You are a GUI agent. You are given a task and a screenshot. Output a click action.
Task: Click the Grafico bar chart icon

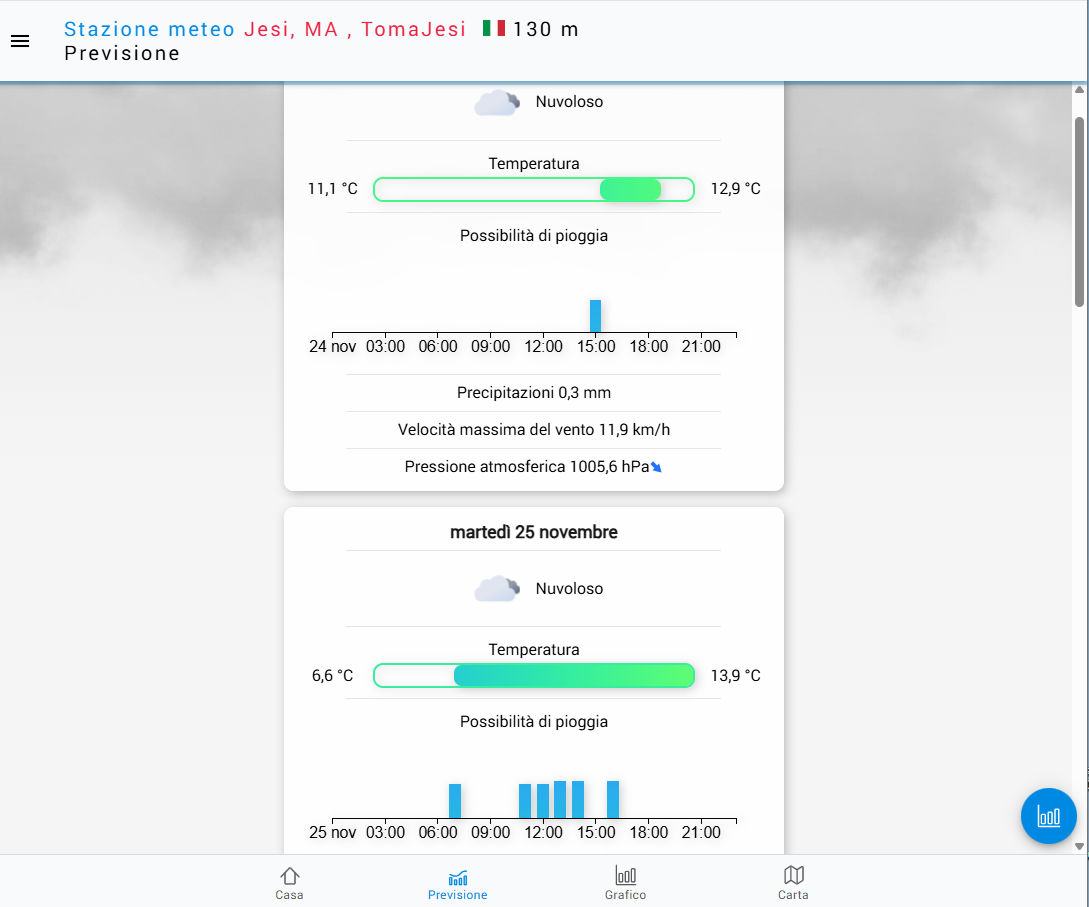(625, 875)
